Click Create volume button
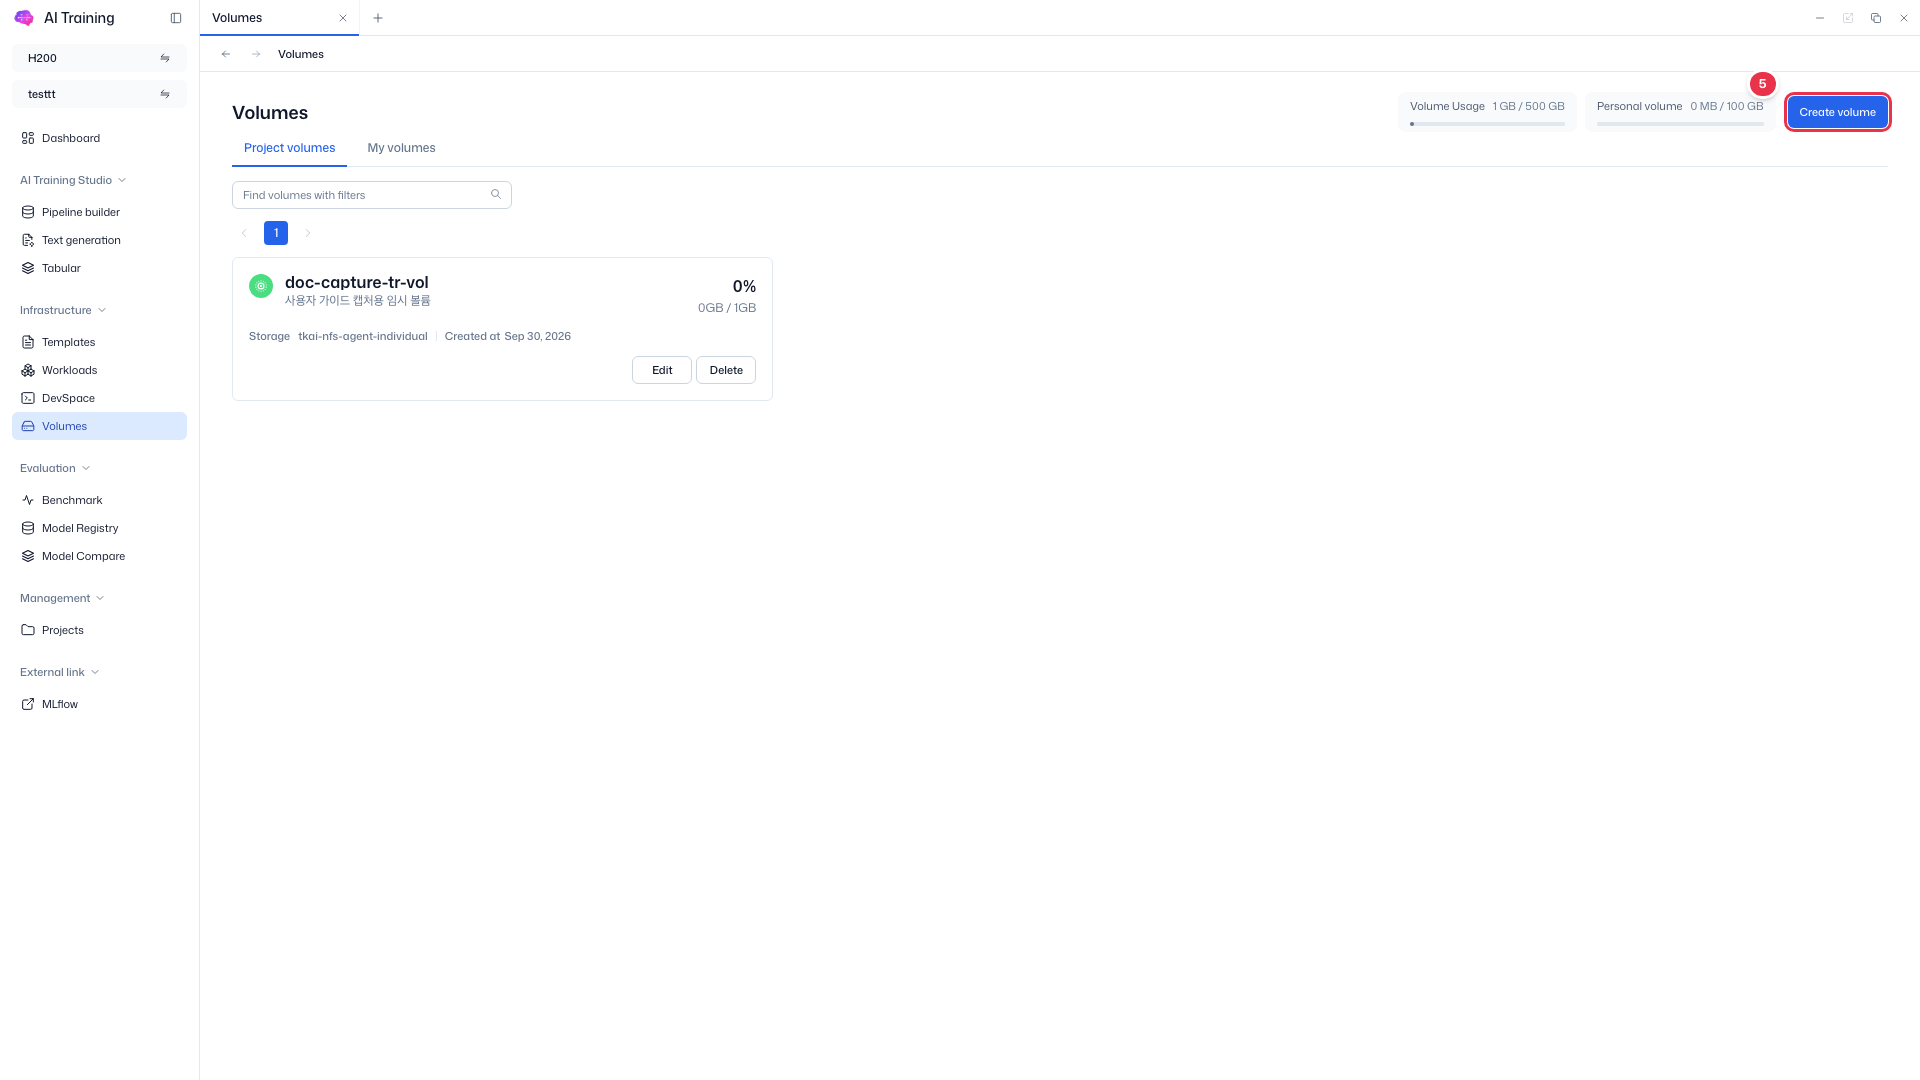The image size is (1920, 1080). pos(1838,112)
